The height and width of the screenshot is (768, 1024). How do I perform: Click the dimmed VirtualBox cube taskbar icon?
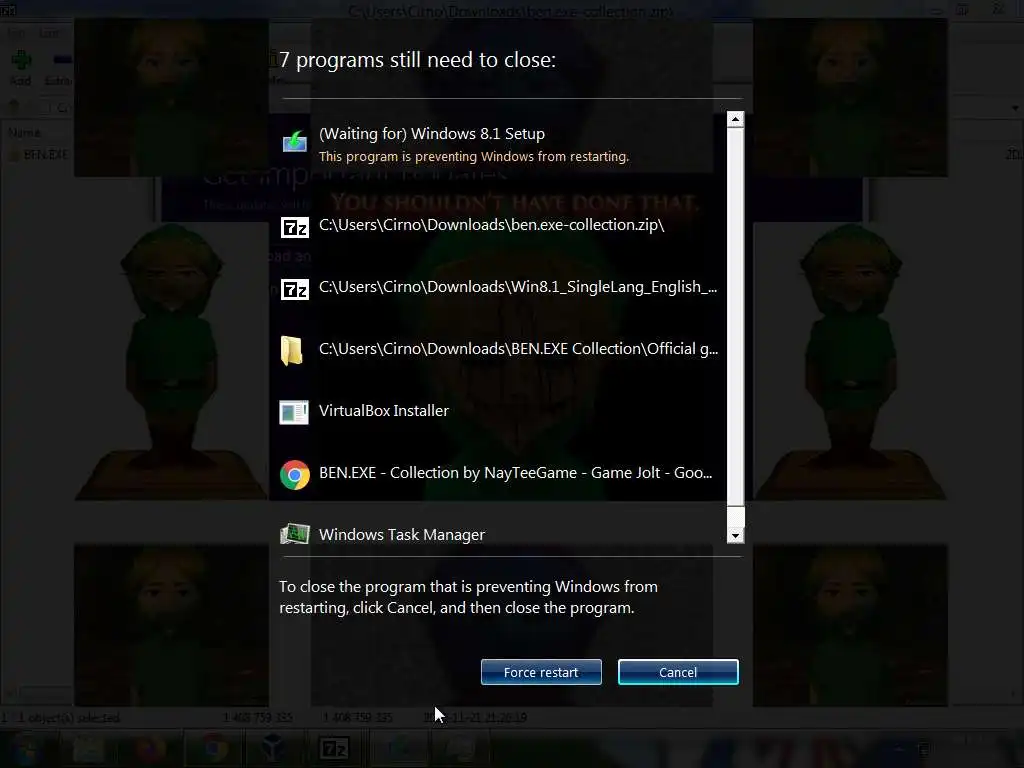tap(273, 748)
